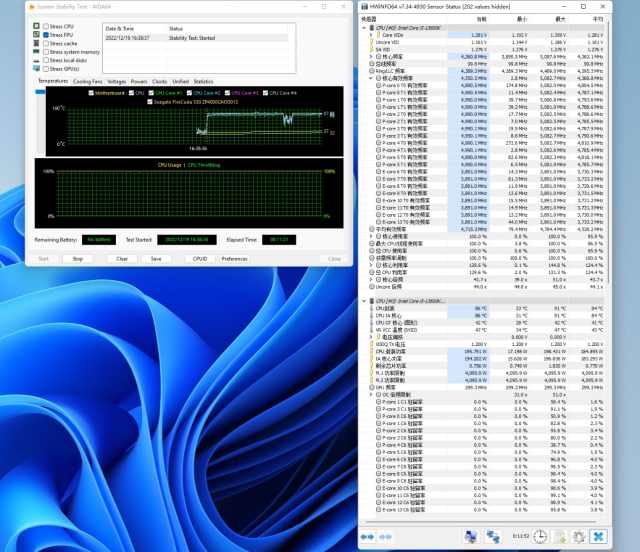Image resolution: width=640 pixels, height=552 pixels.
Task: Click the HWiNFO log file icon
Action: (x=560, y=536)
